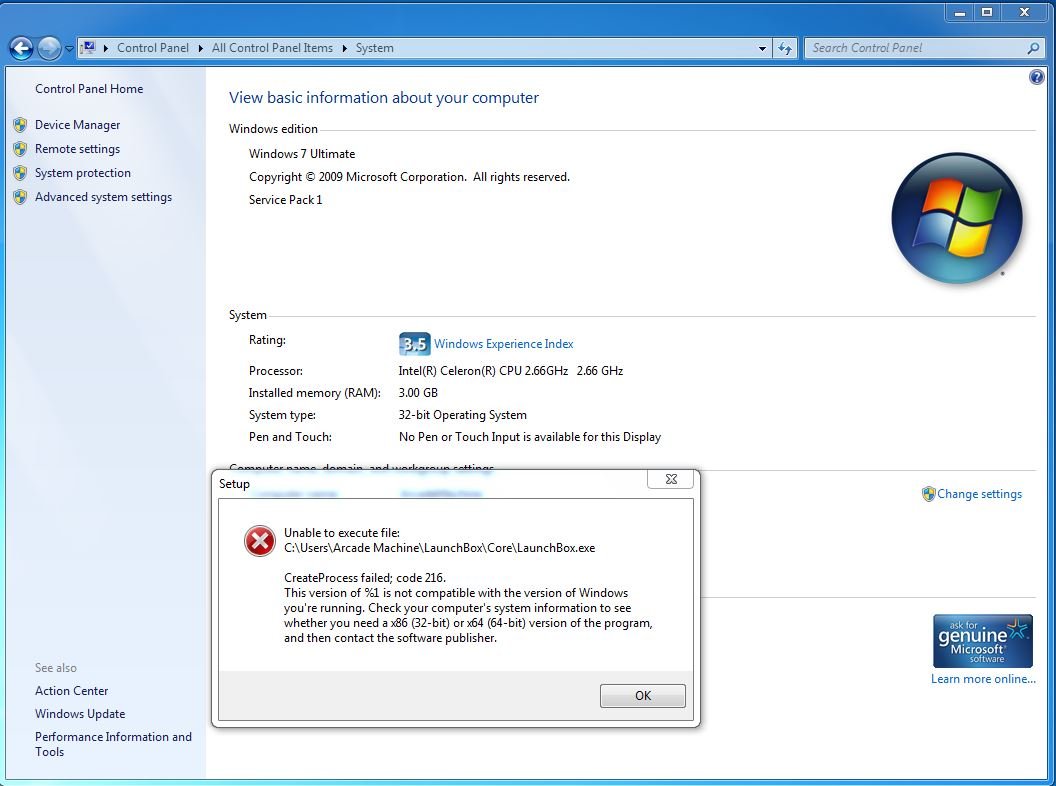1056x786 pixels.
Task: Click the Change settings link
Action: coord(979,494)
